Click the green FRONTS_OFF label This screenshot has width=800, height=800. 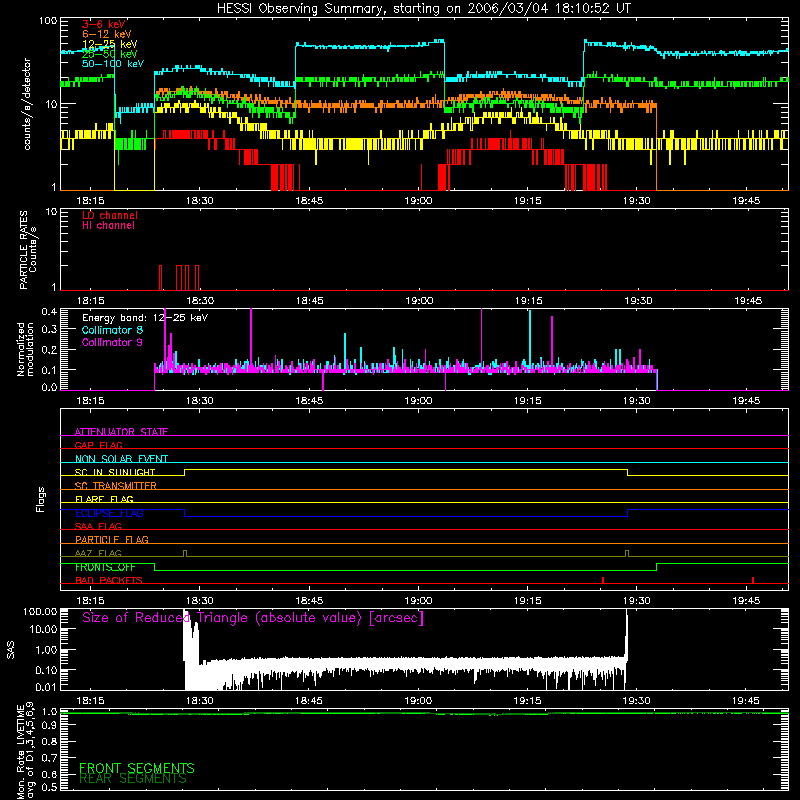[x=105, y=567]
